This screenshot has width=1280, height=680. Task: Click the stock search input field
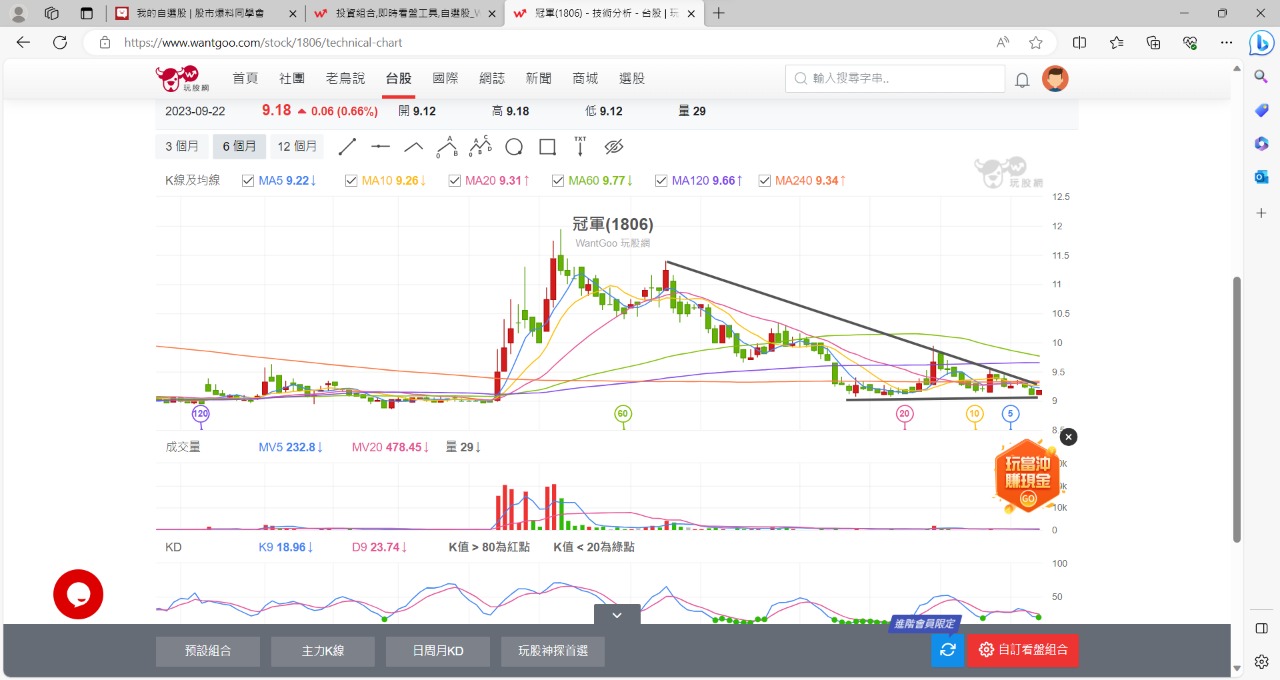[x=895, y=78]
